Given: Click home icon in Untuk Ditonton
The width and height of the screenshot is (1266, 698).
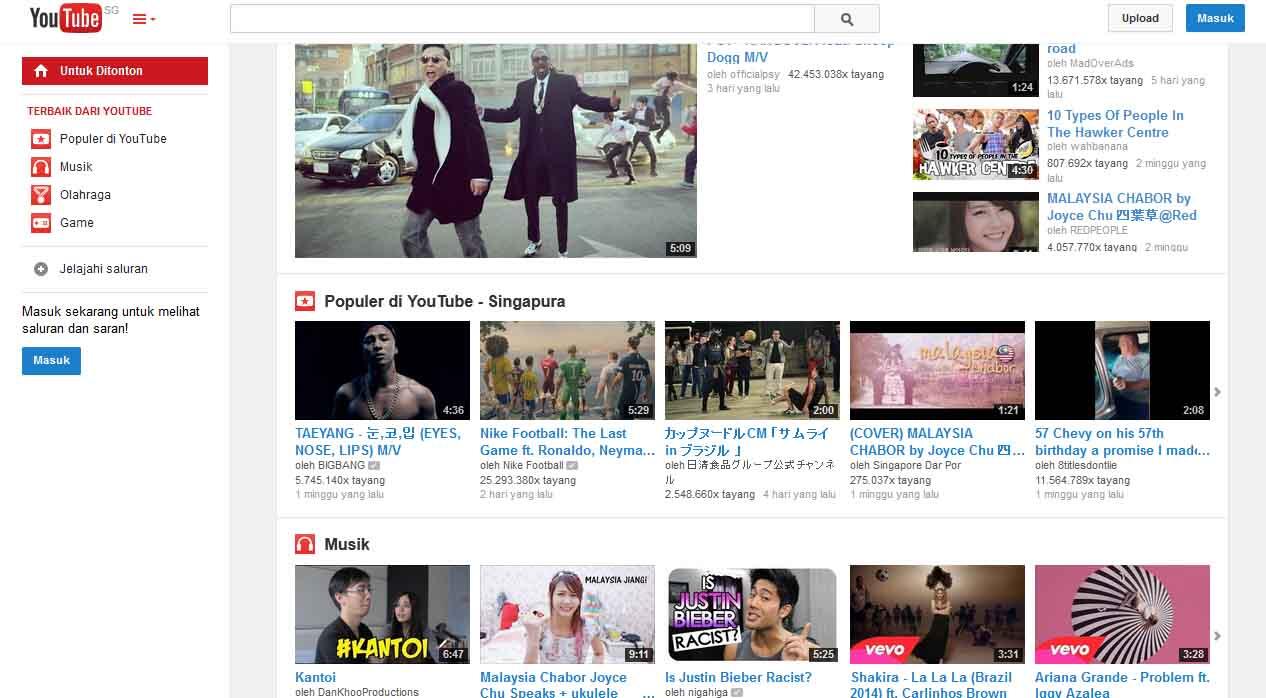Looking at the screenshot, I should (x=40, y=71).
